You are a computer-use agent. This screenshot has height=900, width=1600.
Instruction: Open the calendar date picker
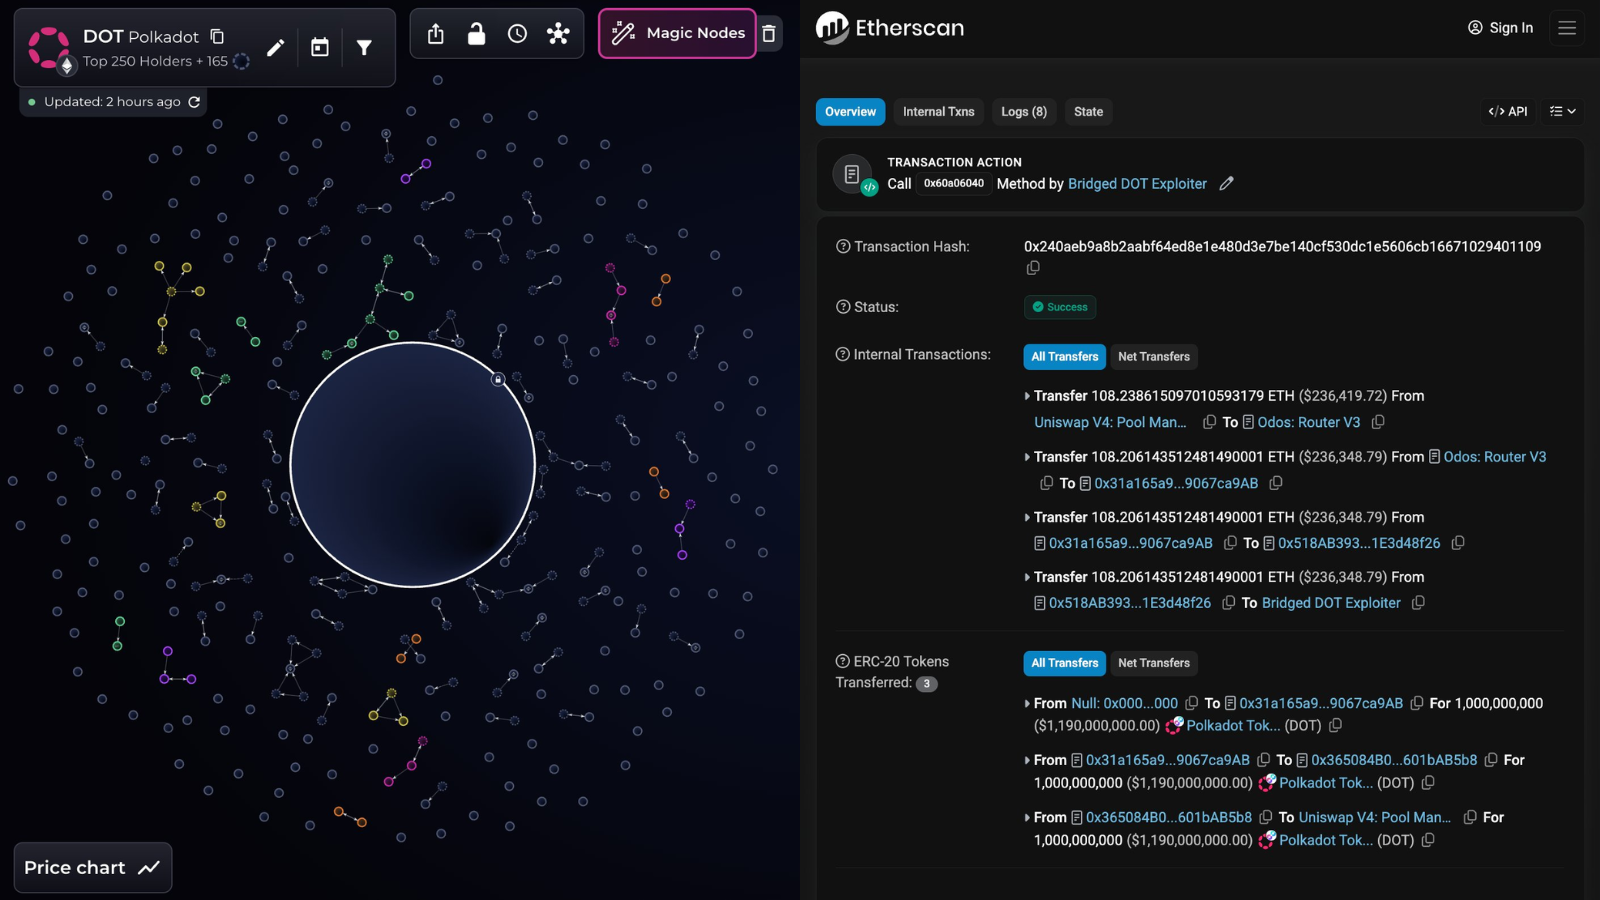click(320, 47)
